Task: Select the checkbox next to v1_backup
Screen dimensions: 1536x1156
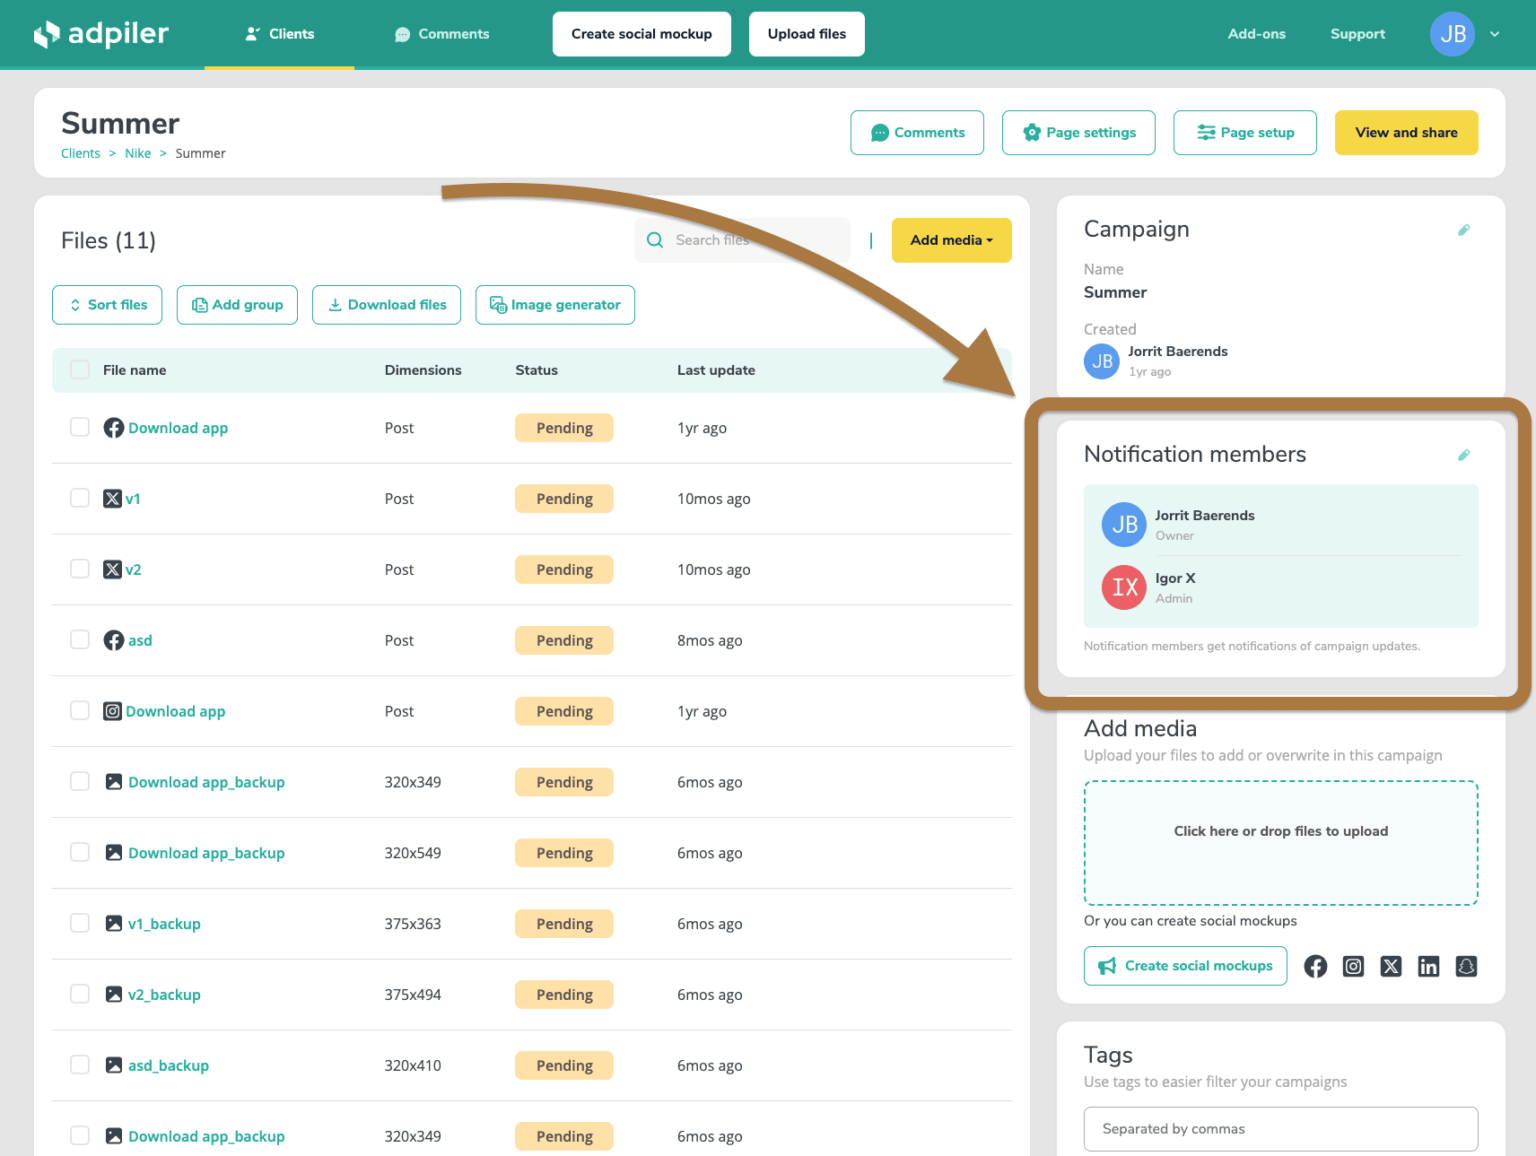Action: 79,922
